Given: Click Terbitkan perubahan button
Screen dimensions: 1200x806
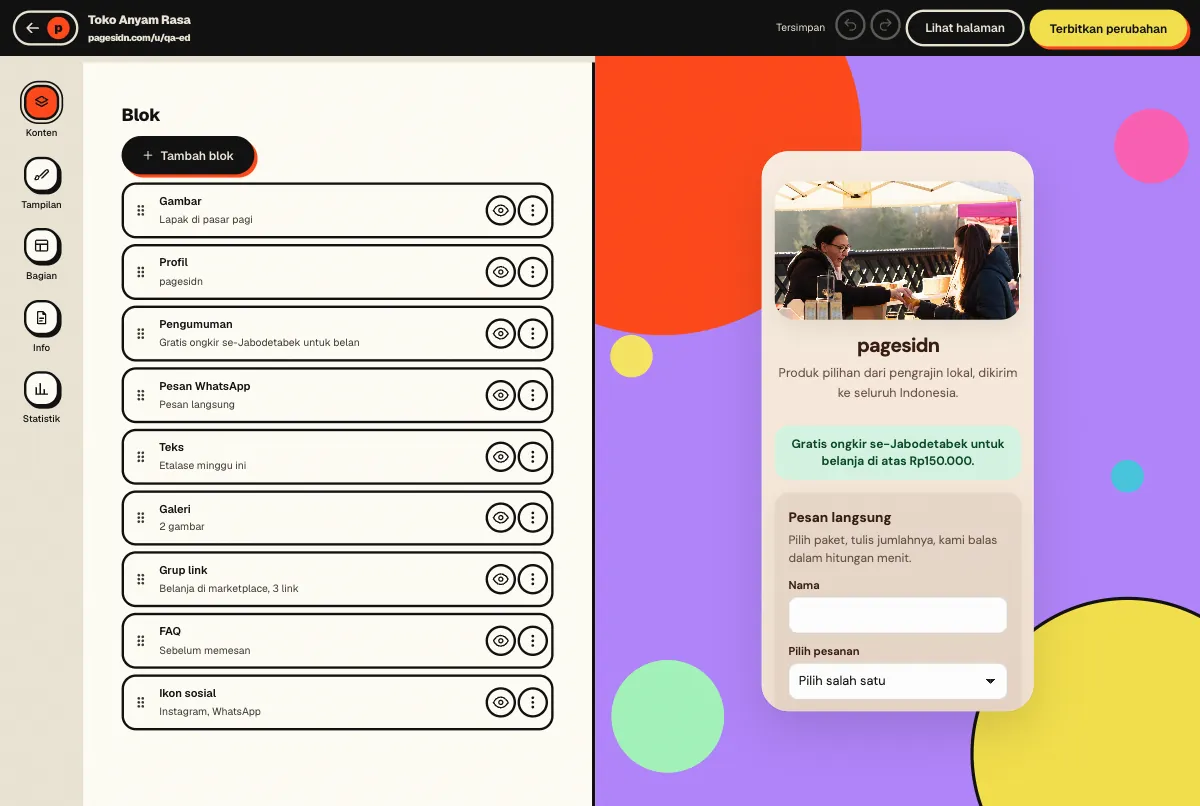Looking at the screenshot, I should coord(1108,29).
